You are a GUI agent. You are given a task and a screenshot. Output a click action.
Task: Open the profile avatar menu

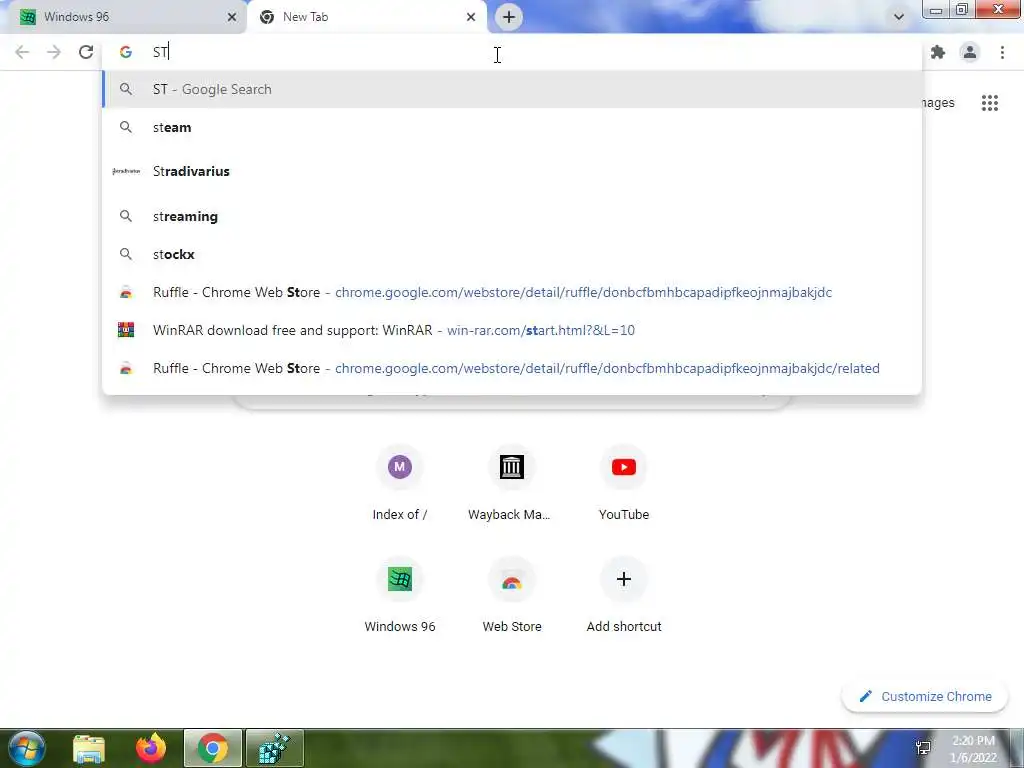tap(970, 52)
